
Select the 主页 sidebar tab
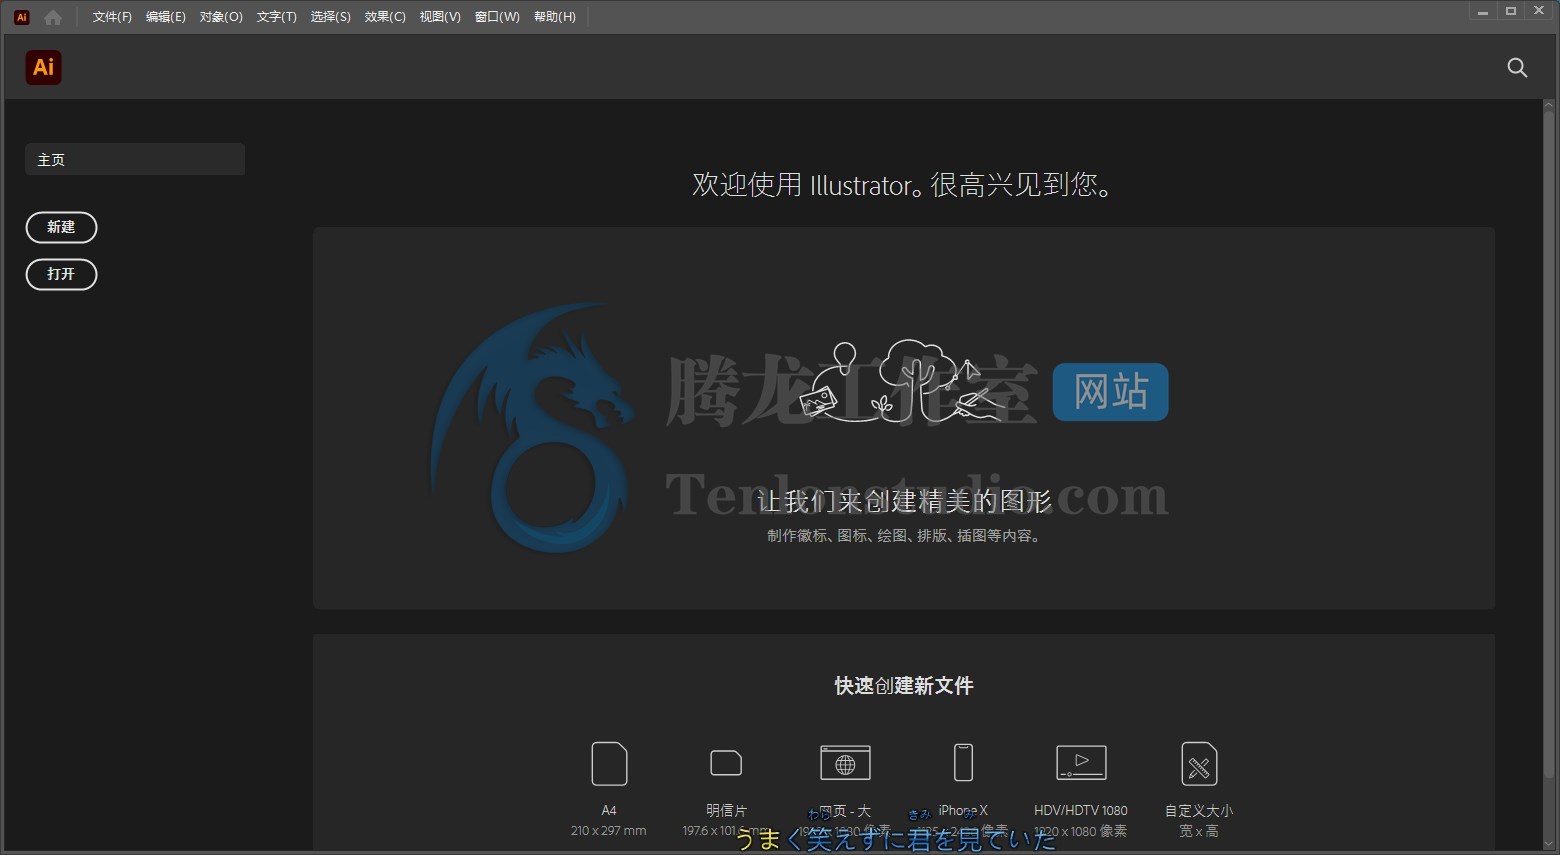click(135, 159)
